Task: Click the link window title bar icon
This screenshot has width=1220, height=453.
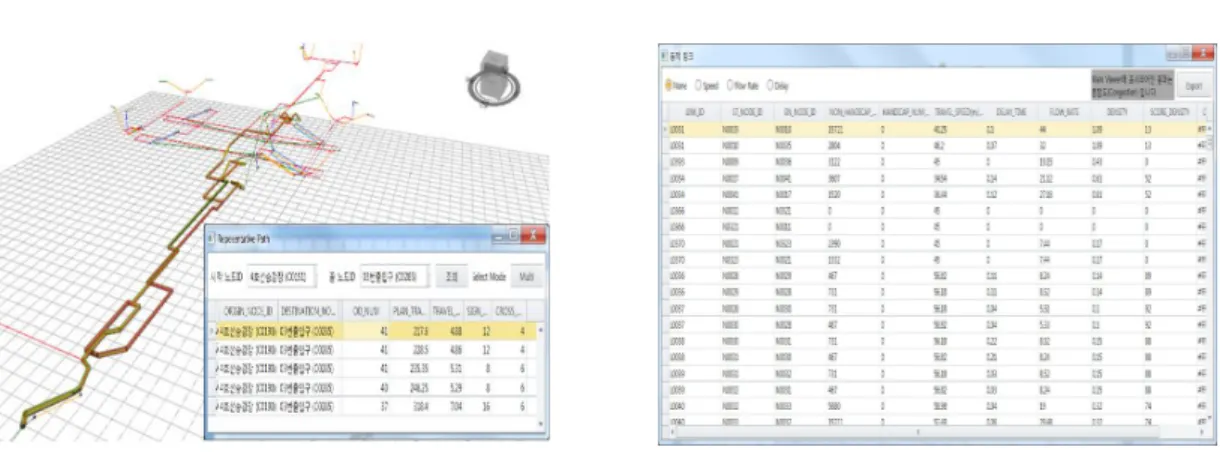Action: click(666, 54)
